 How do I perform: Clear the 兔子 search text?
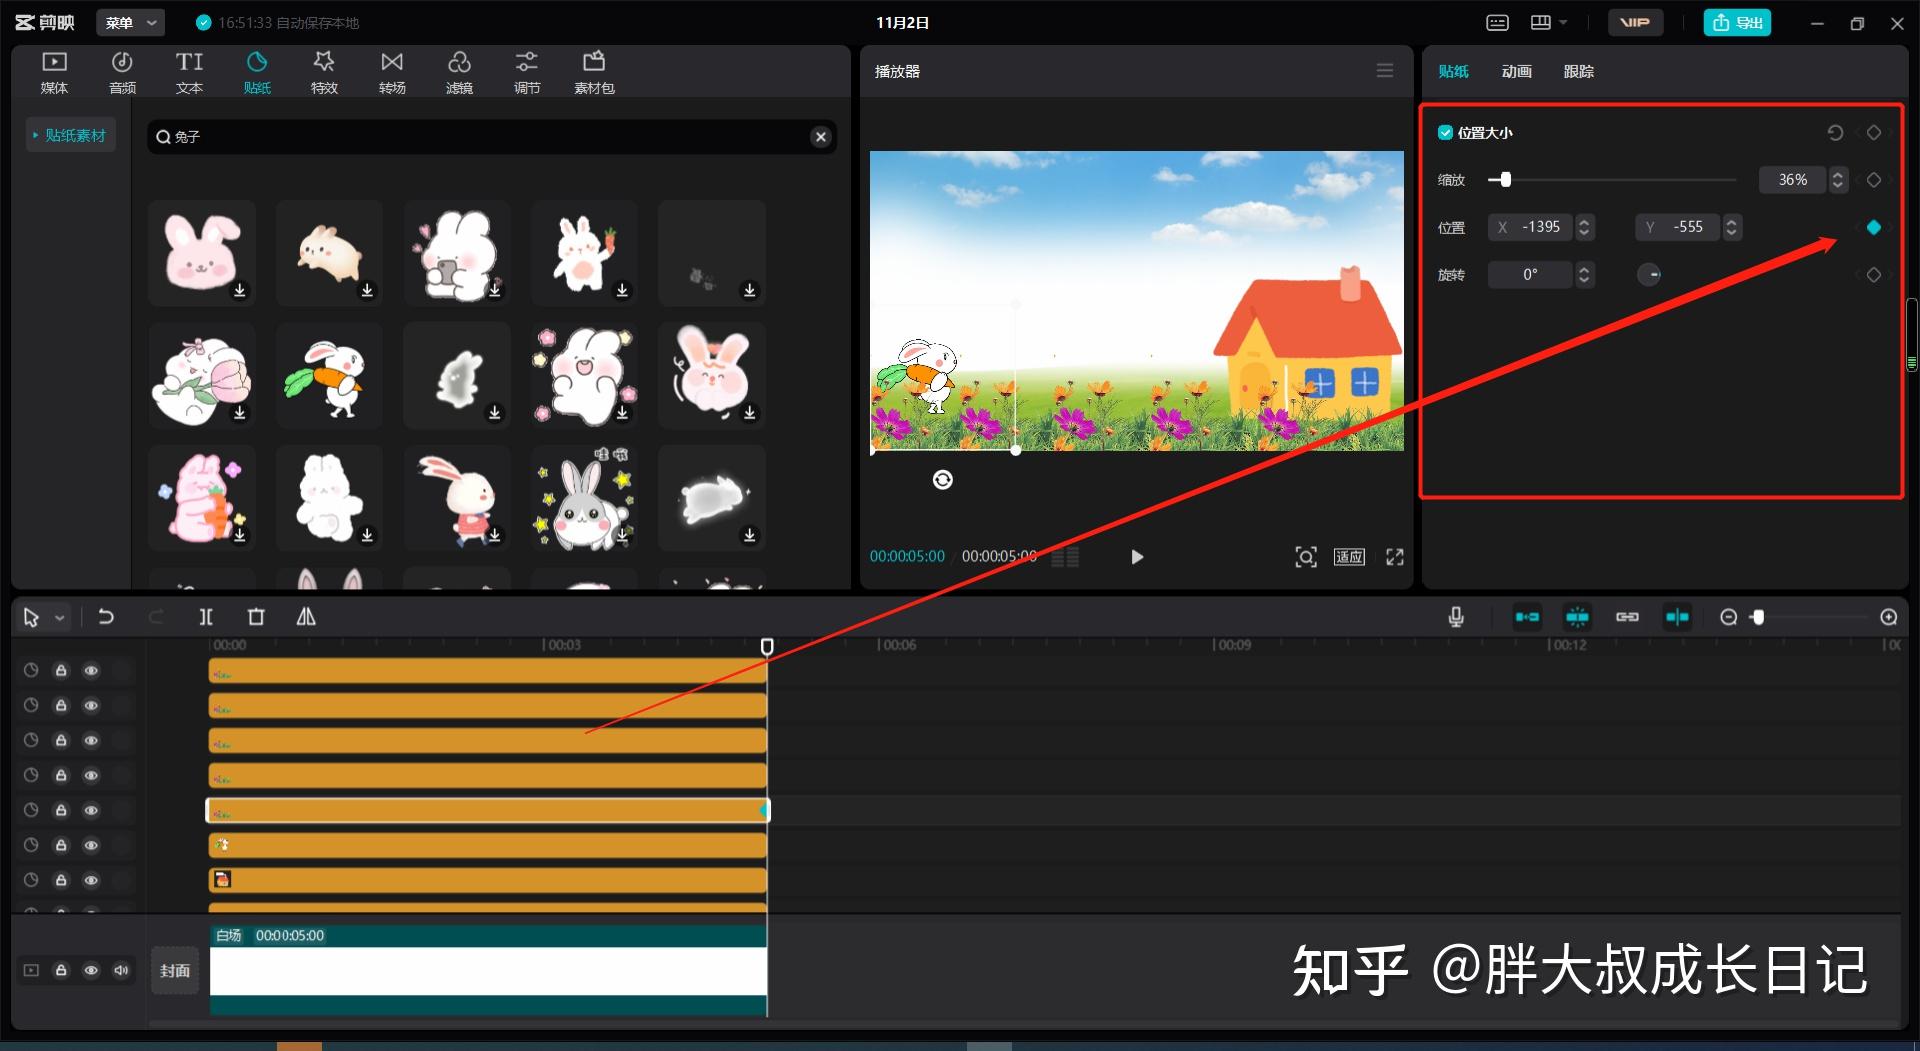[820, 137]
